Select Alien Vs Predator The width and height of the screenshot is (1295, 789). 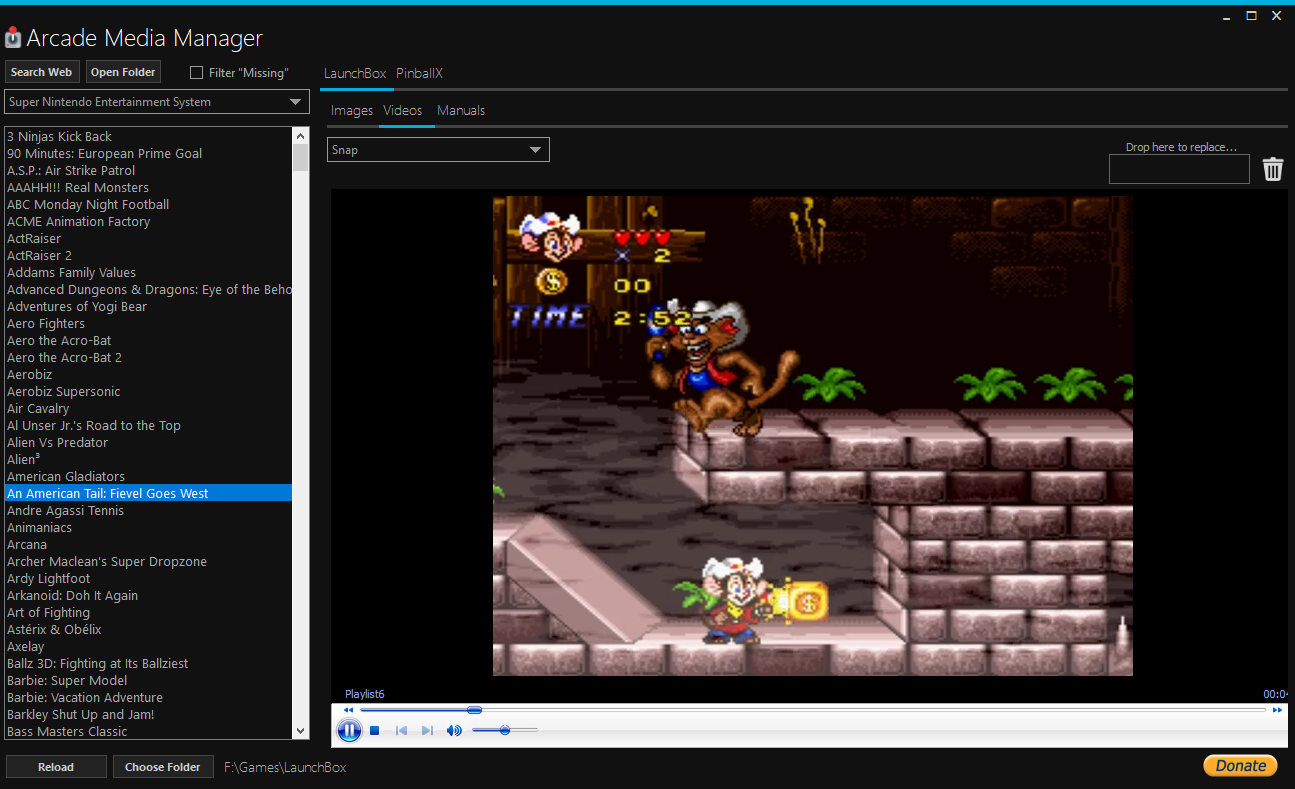point(149,442)
